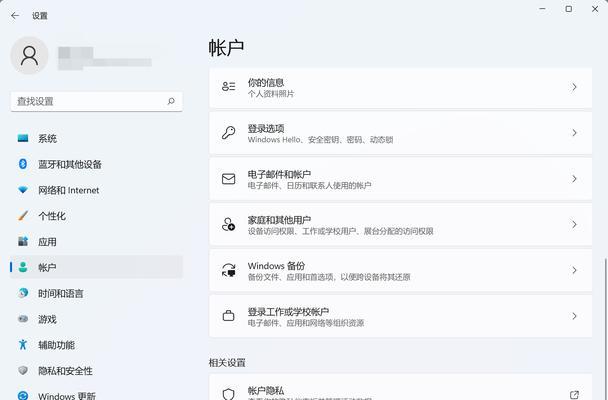Screen dimensions: 608x400
Task: Click the 设置 window title text
Action: (40, 16)
